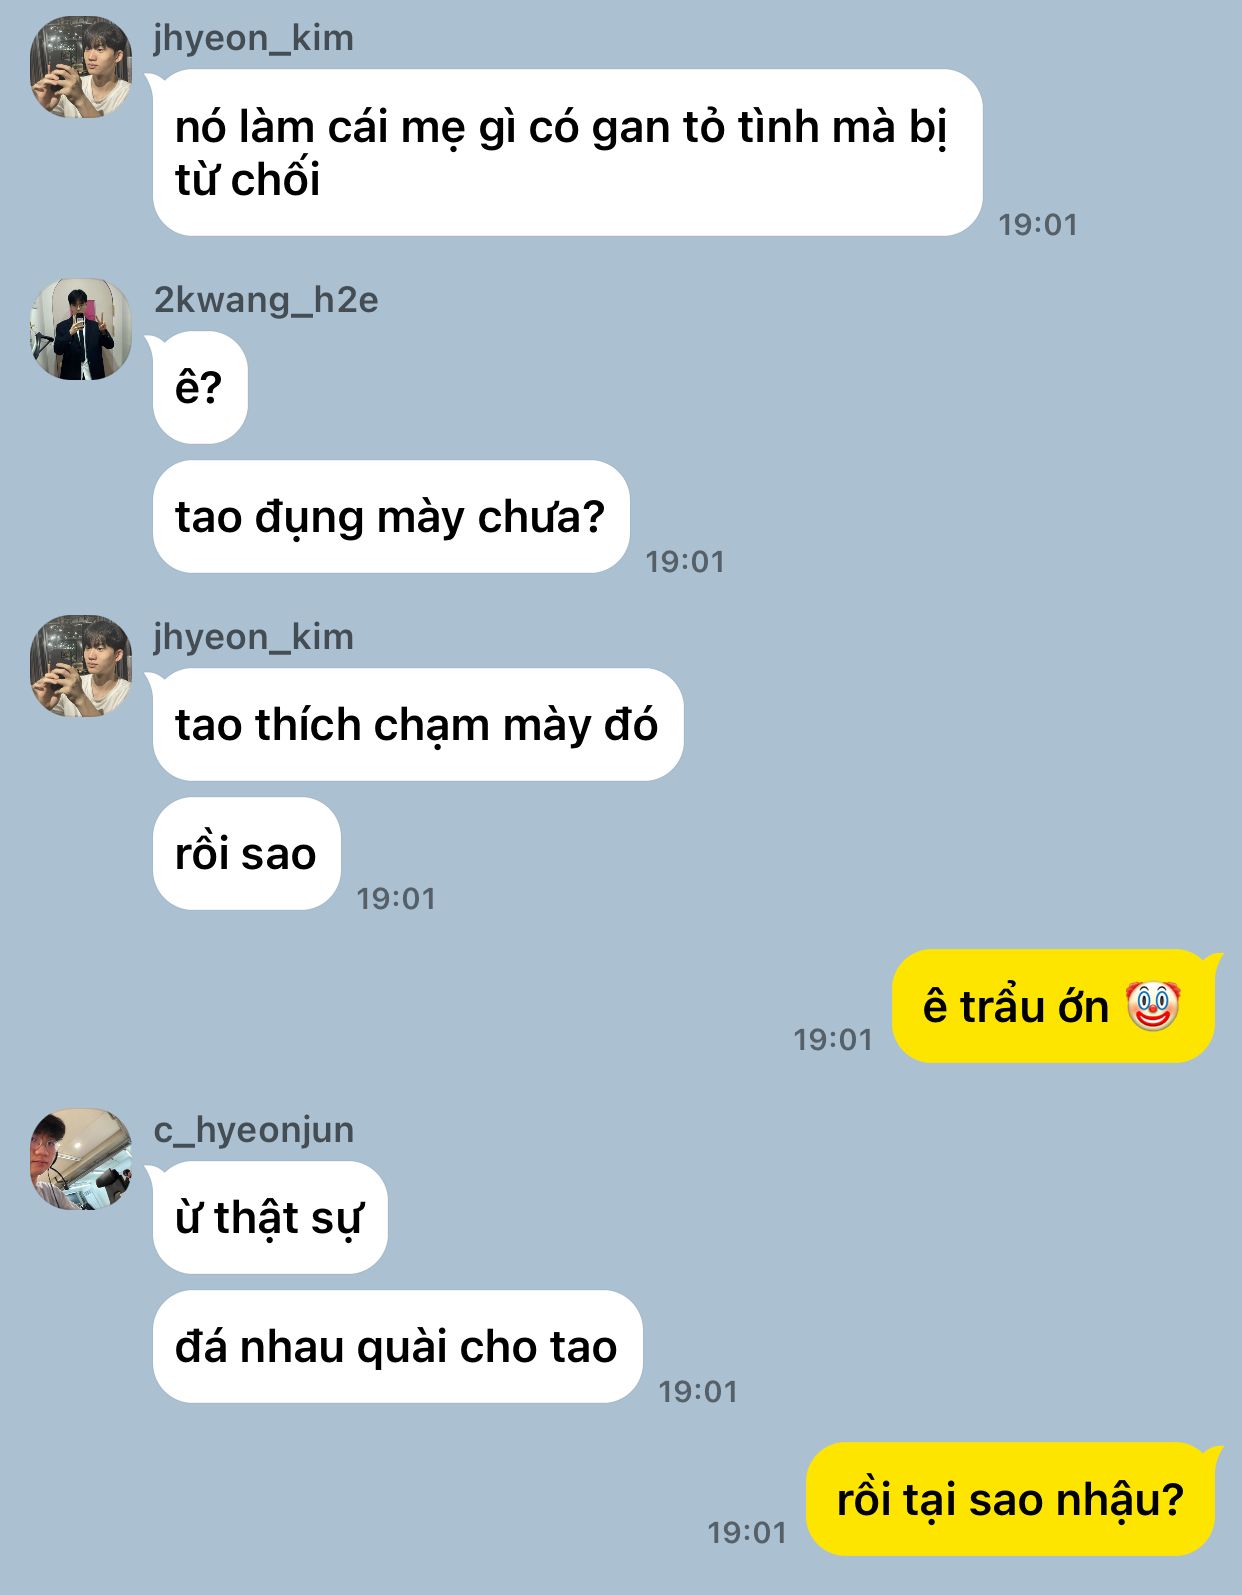Click the clown emoji in the yellow bubble
This screenshot has height=1595, width=1242.
1153,1006
